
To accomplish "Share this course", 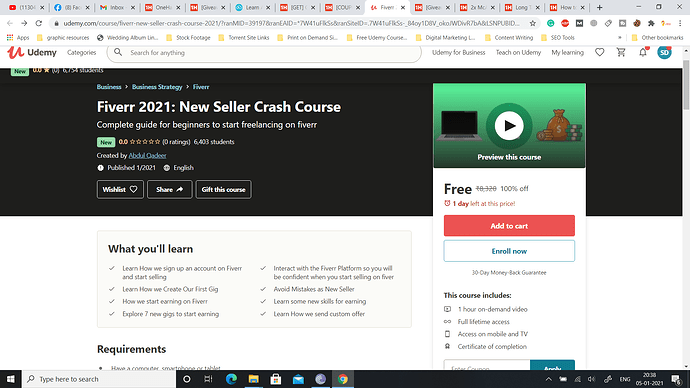I will [x=169, y=190].
